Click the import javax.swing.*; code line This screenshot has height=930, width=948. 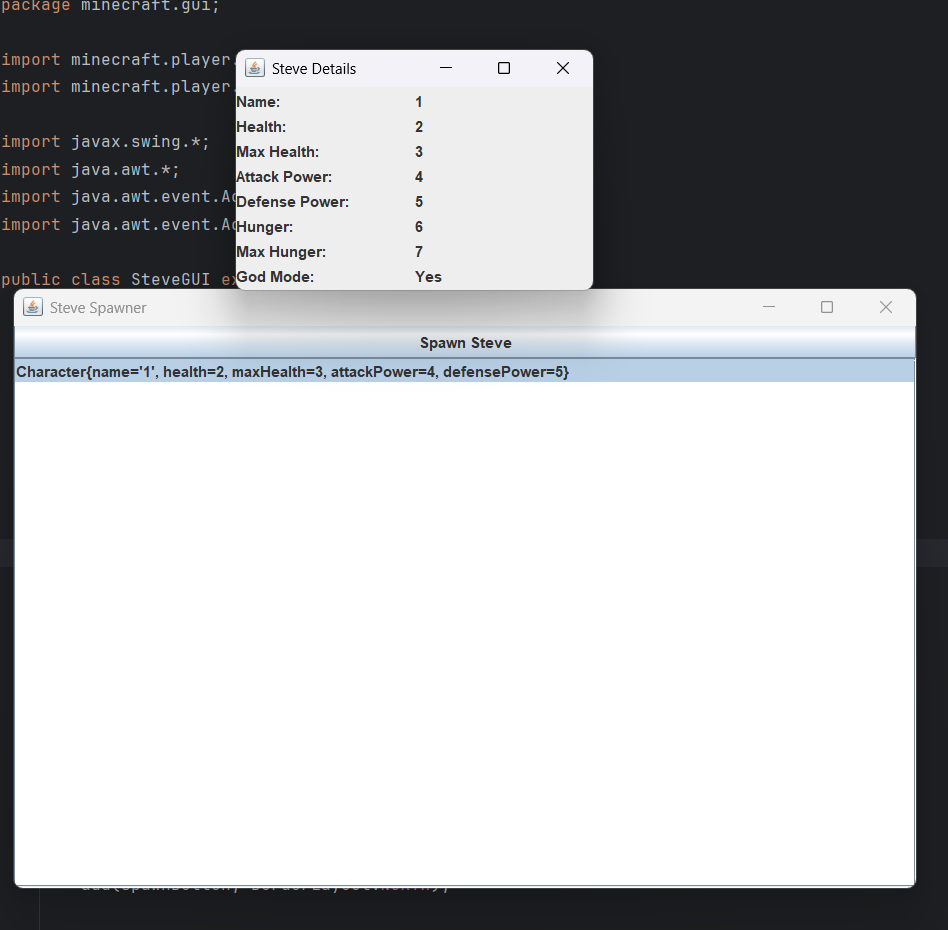pyautogui.click(x=105, y=142)
